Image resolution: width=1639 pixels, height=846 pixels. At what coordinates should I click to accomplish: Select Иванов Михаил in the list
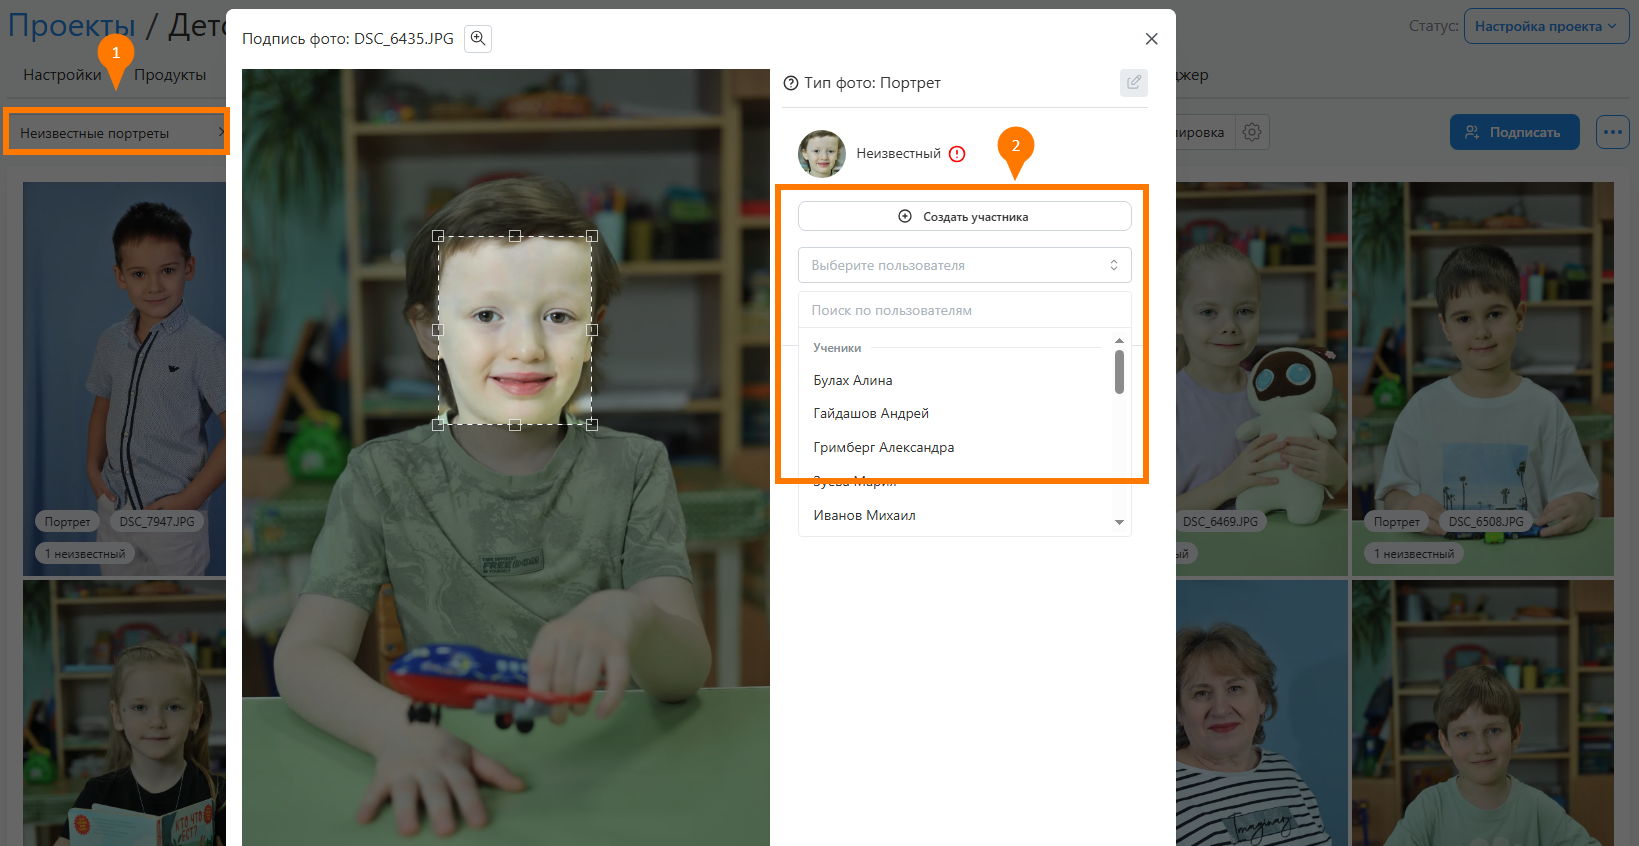(864, 516)
